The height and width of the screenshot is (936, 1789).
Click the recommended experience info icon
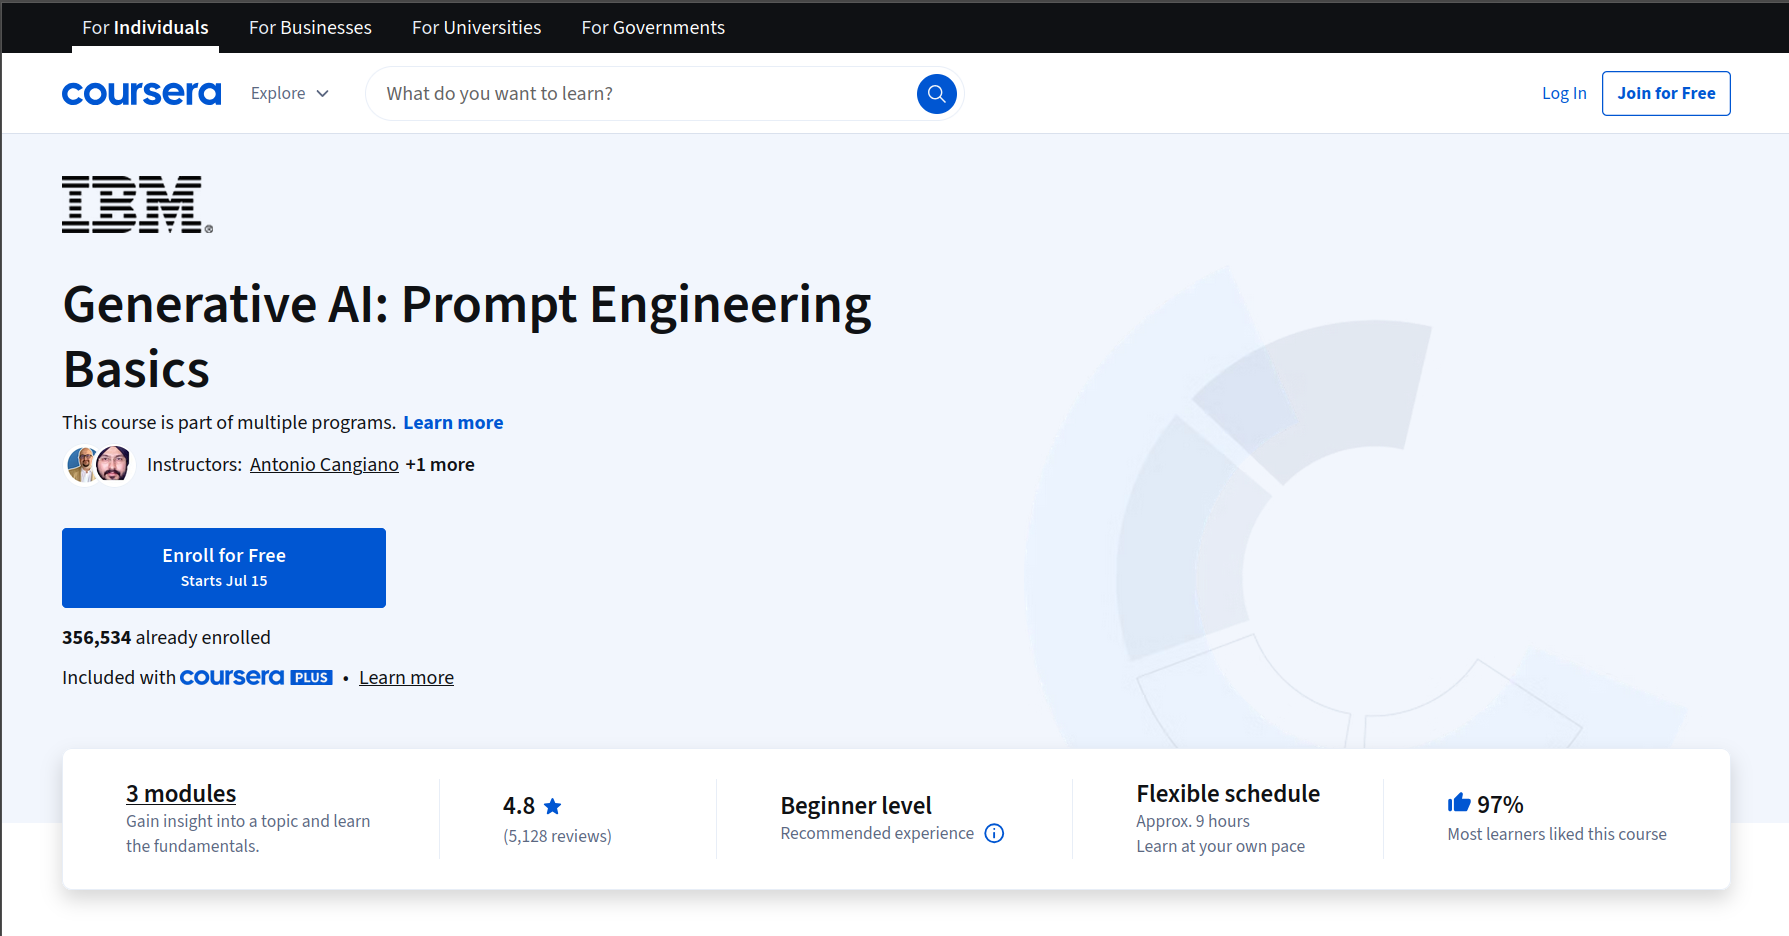pyautogui.click(x=994, y=834)
